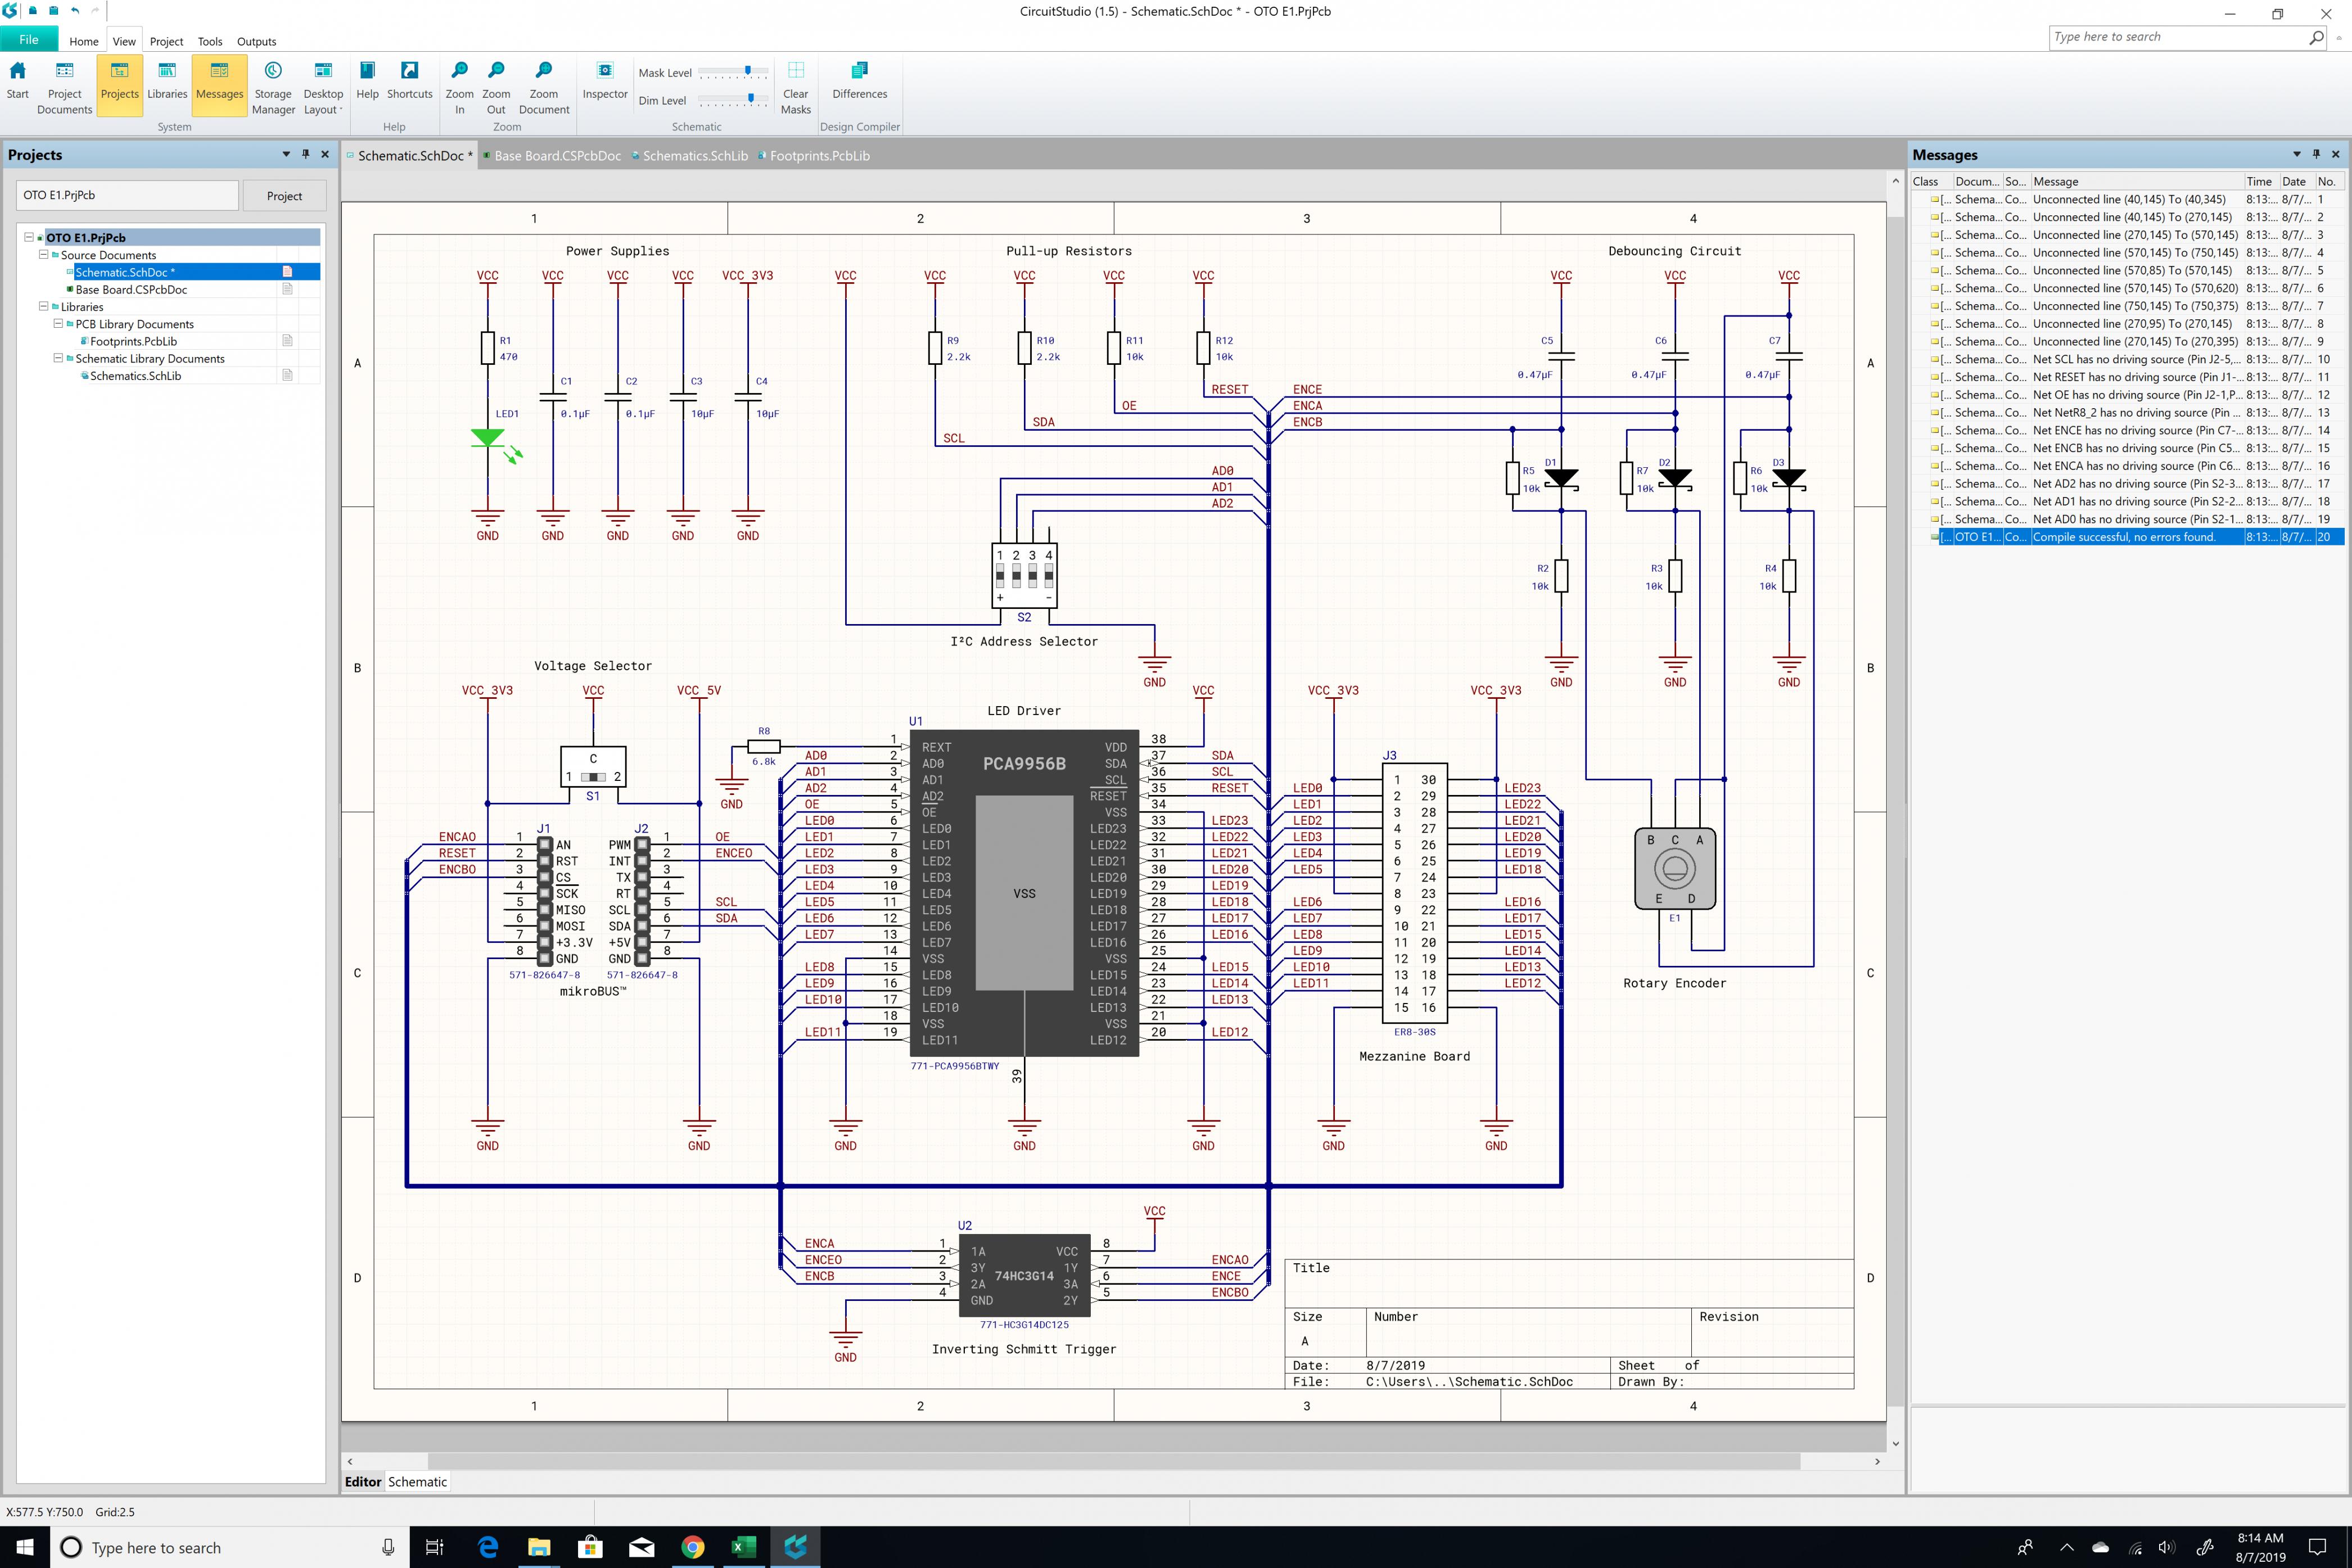Click the rotary encoder E1 symbol
This screenshot has width=2352, height=1568.
pos(1674,868)
